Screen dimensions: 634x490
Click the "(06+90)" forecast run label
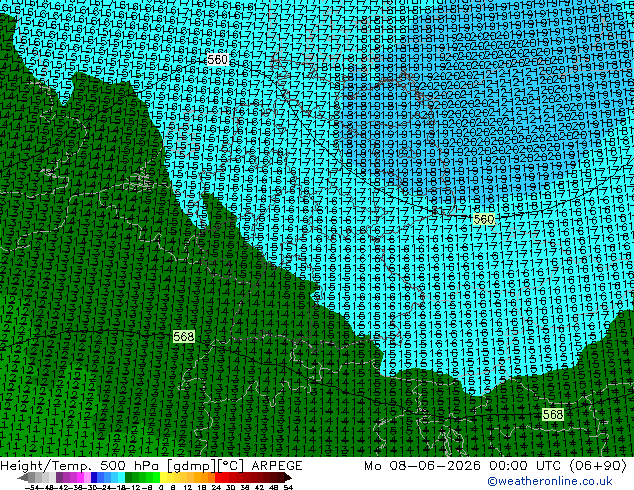click(598, 466)
